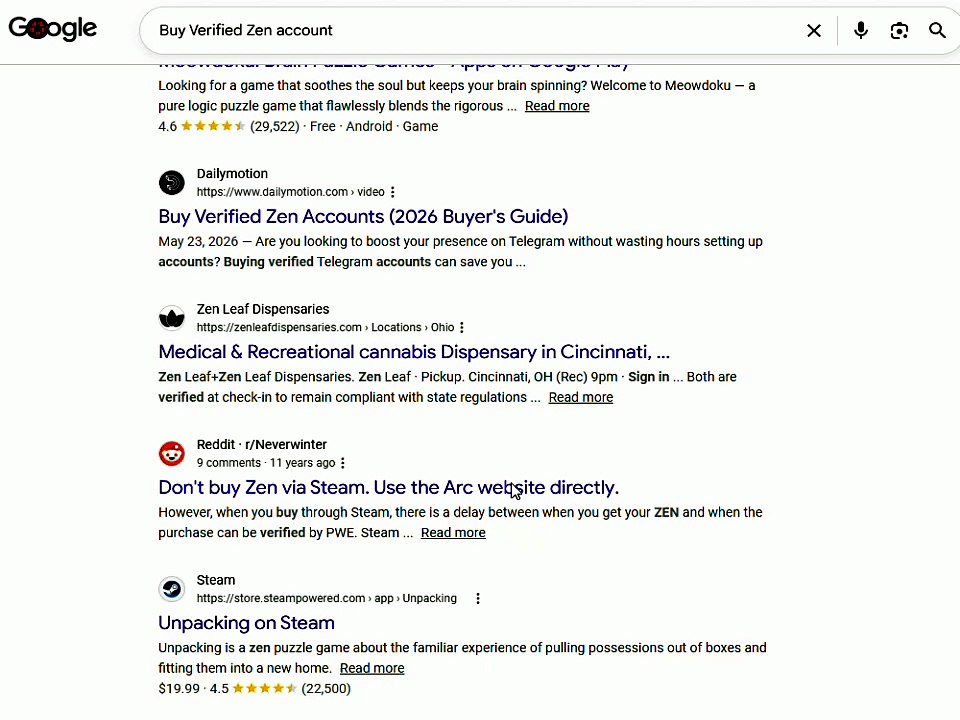Click Read more under Meowdoku description
The width and height of the screenshot is (960, 720).
557,106
